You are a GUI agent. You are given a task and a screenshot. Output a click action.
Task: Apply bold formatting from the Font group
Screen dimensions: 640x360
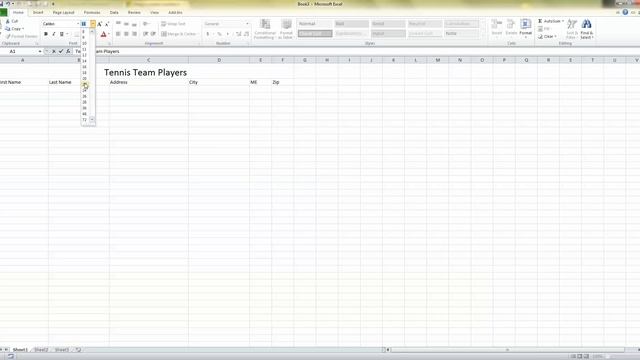point(46,34)
